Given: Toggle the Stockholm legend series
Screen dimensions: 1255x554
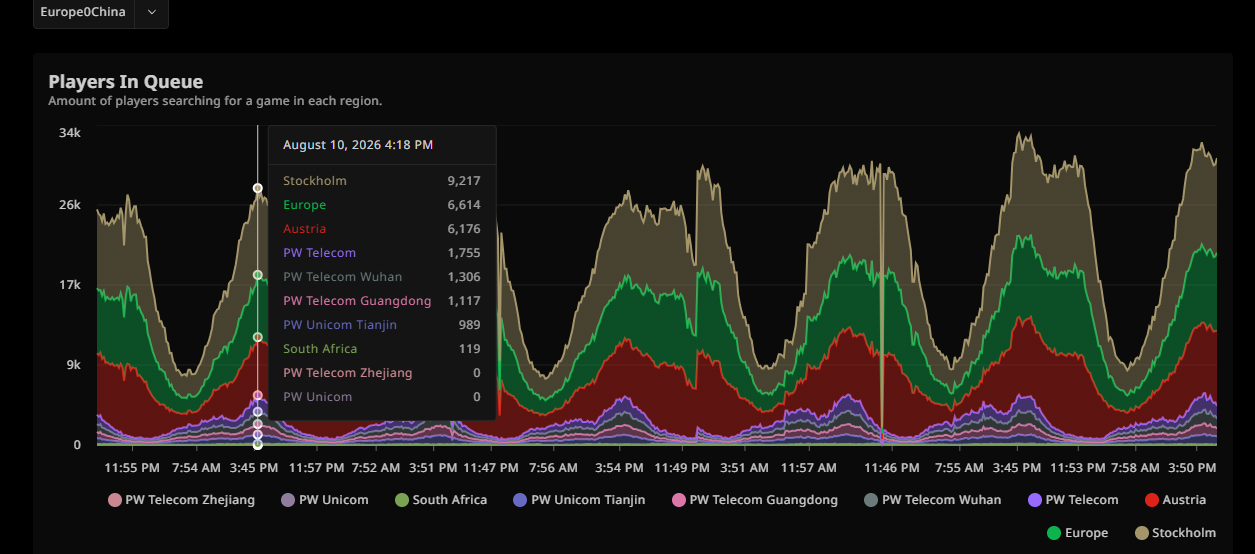Looking at the screenshot, I should click(x=1175, y=533).
